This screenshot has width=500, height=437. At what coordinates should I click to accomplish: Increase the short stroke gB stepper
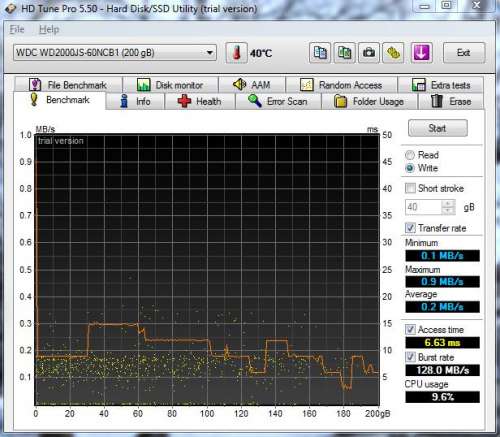tap(448, 204)
